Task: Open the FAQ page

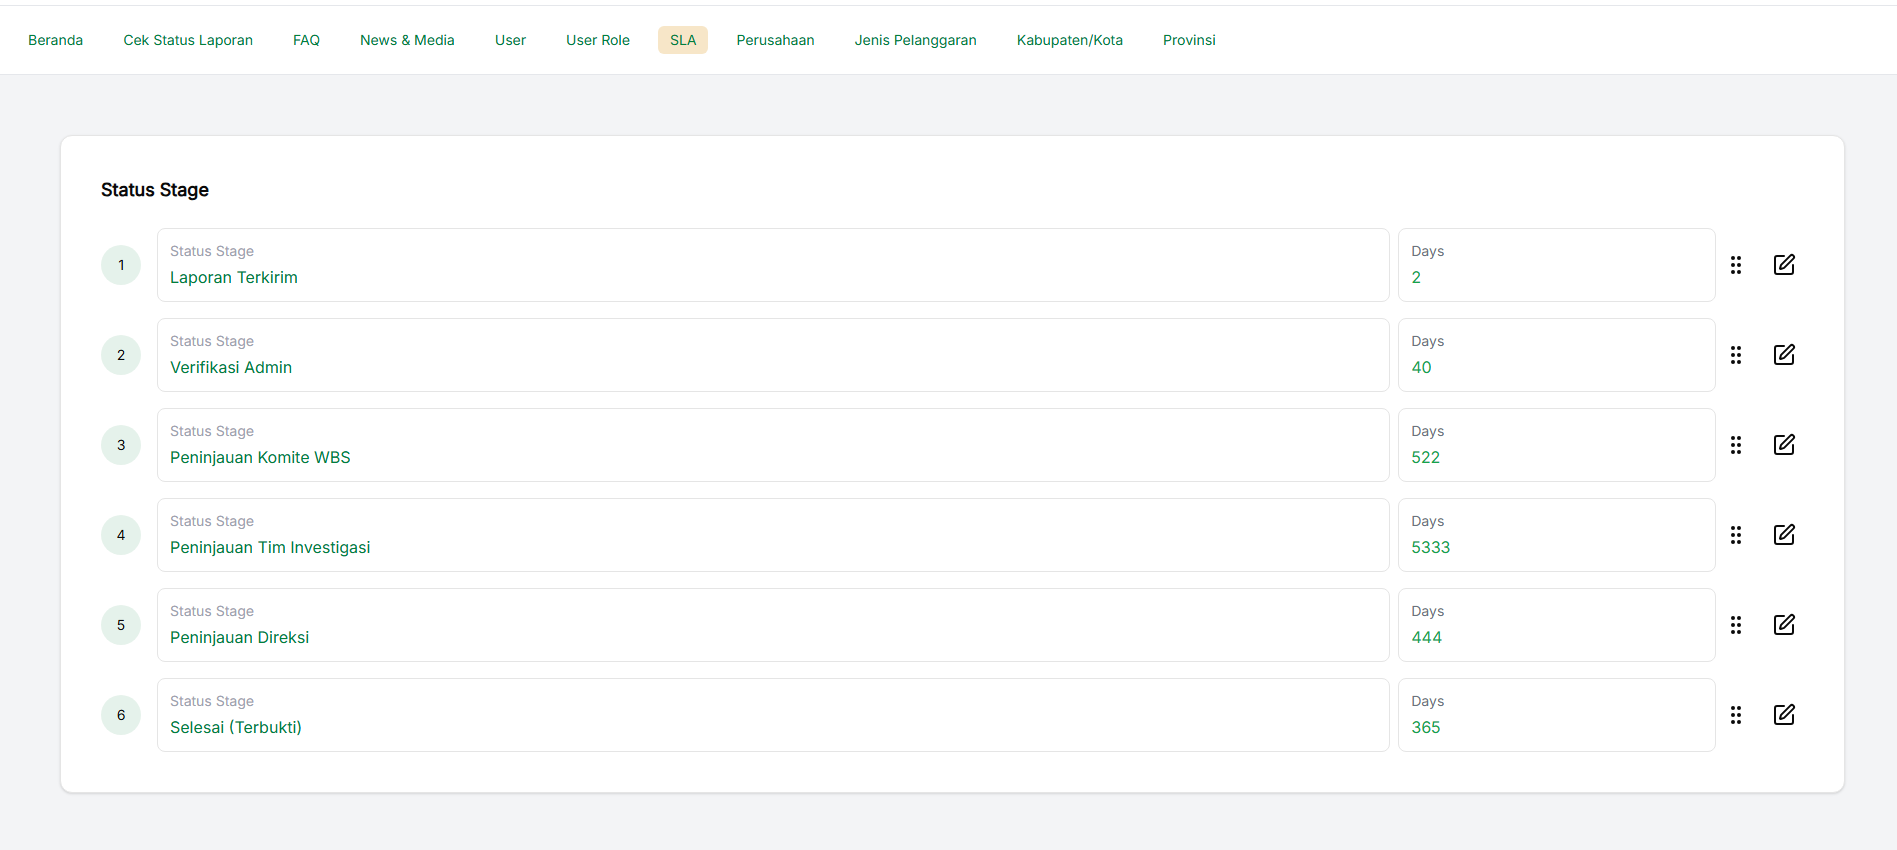Action: click(306, 40)
